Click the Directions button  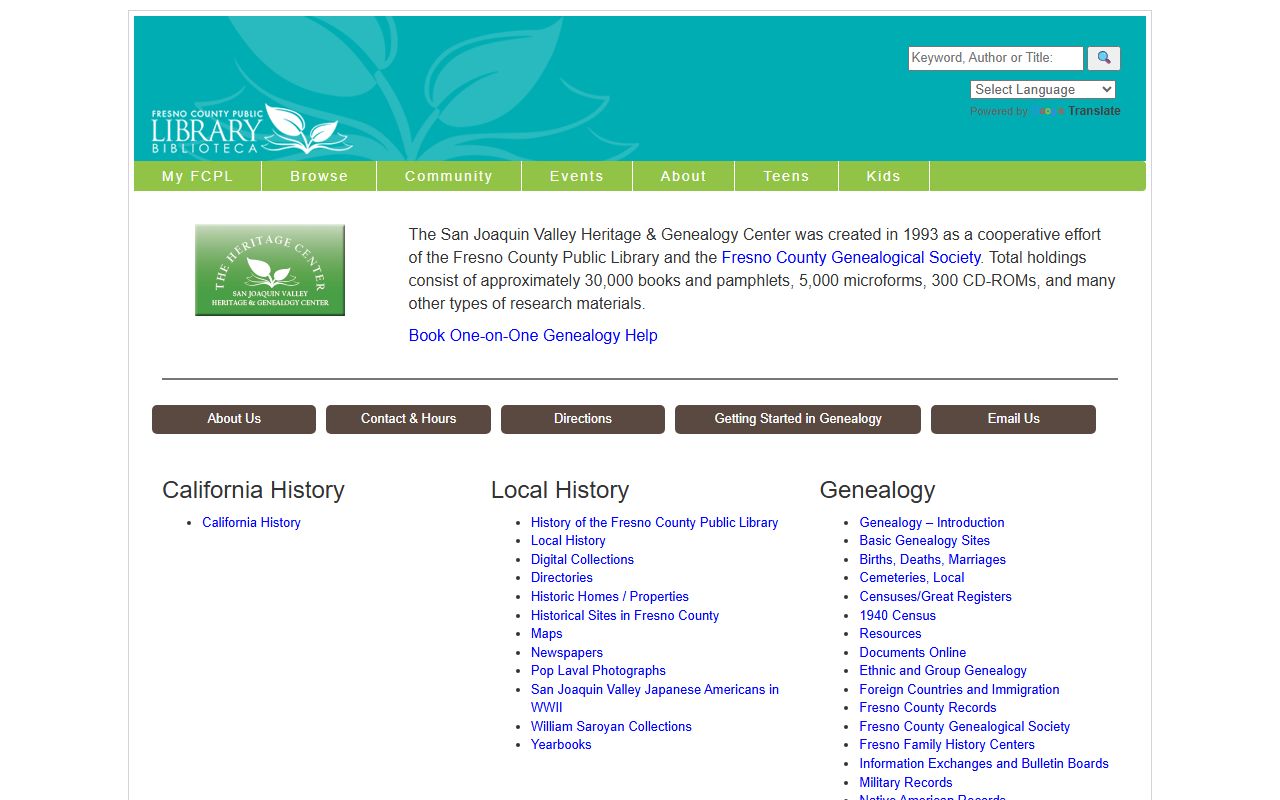(583, 419)
